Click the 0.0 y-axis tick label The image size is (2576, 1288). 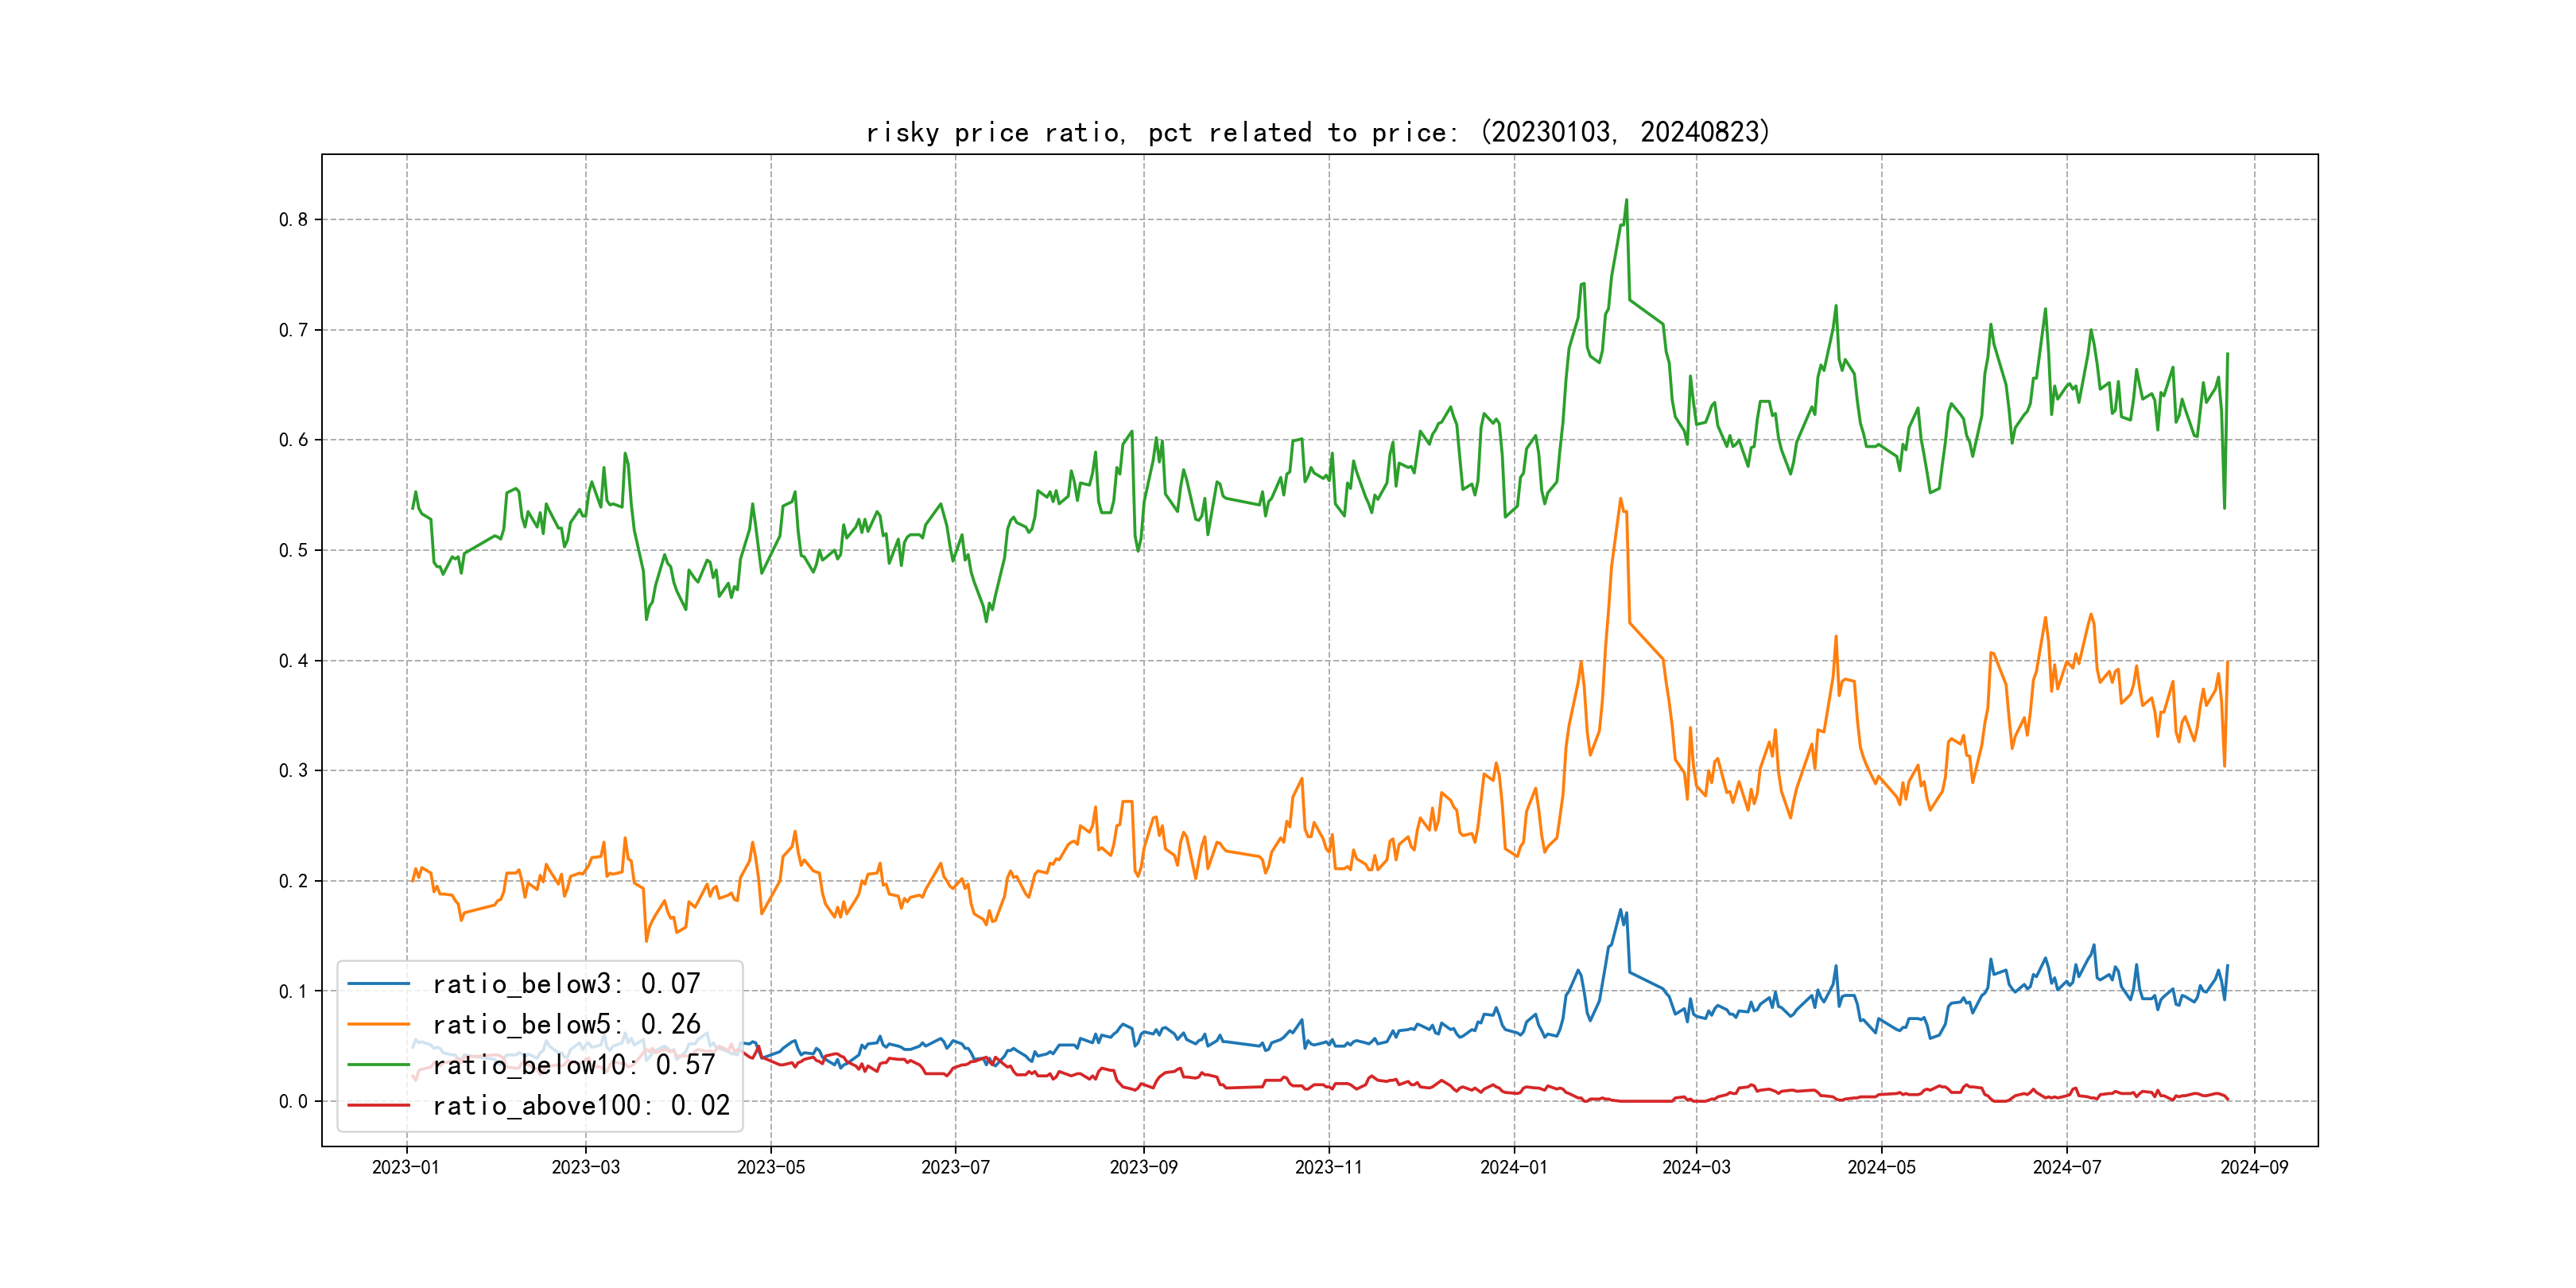293,1102
